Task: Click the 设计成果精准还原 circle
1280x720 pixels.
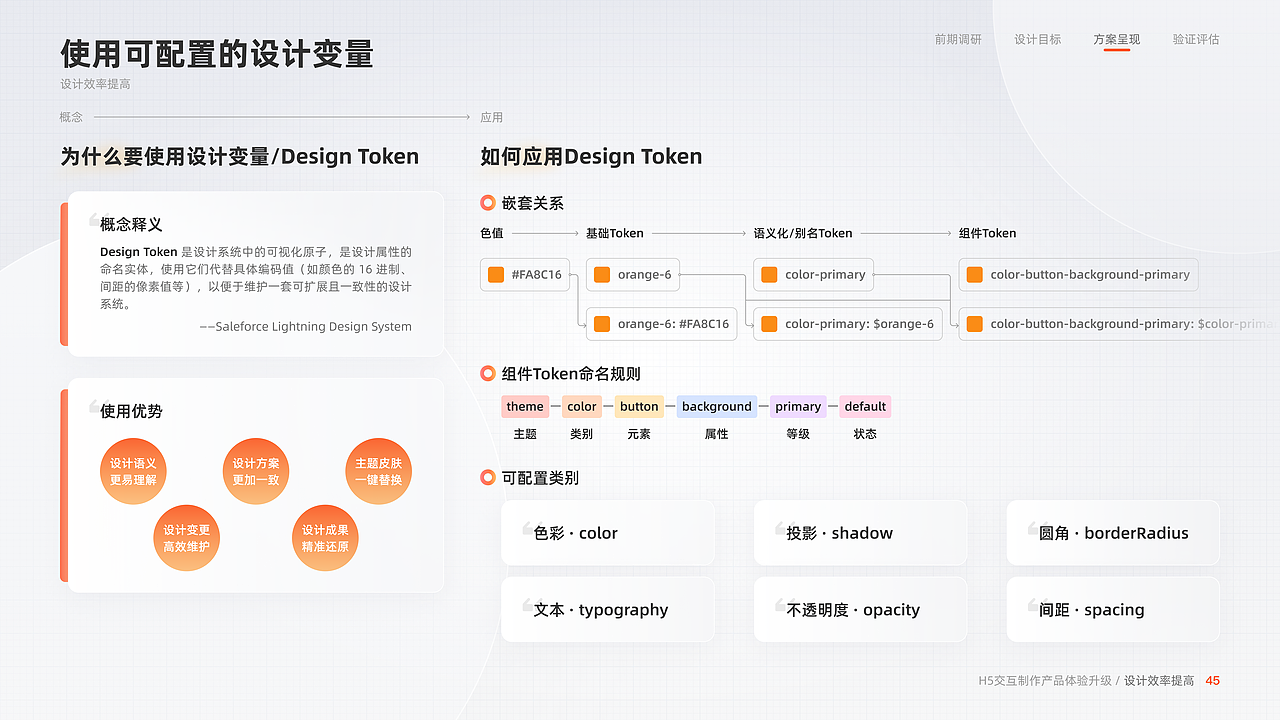Action: (325, 538)
